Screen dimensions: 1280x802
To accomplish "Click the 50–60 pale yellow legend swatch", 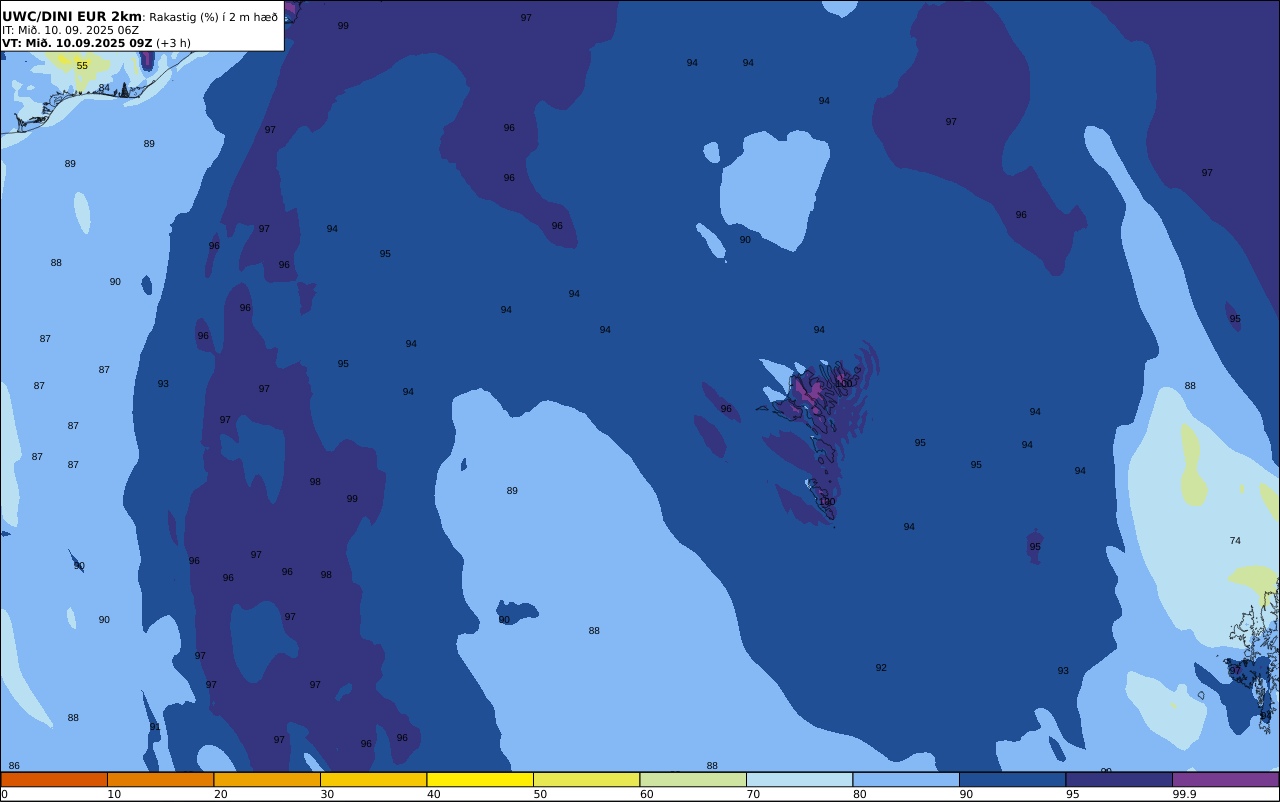I will click(586, 779).
